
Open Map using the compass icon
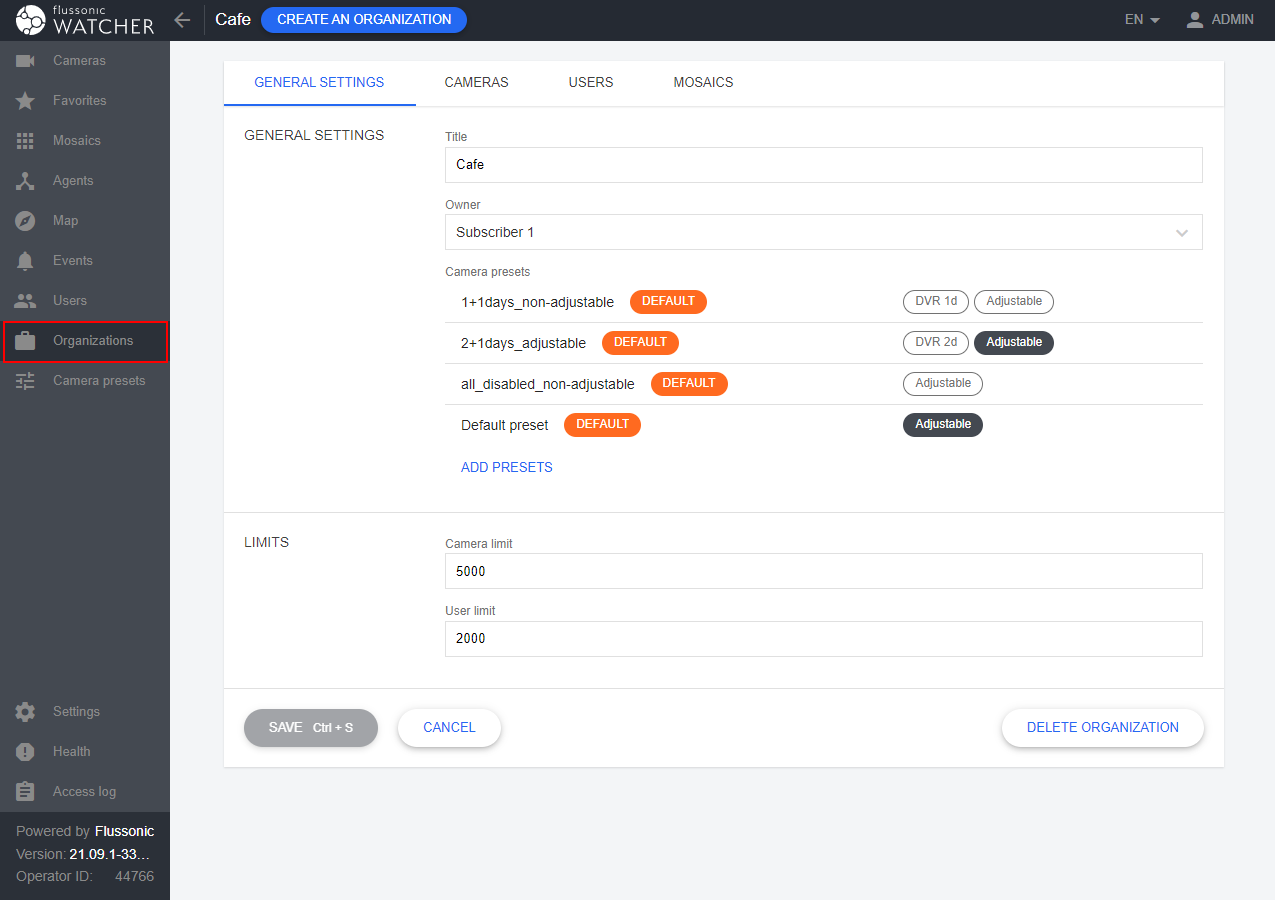click(x=26, y=221)
